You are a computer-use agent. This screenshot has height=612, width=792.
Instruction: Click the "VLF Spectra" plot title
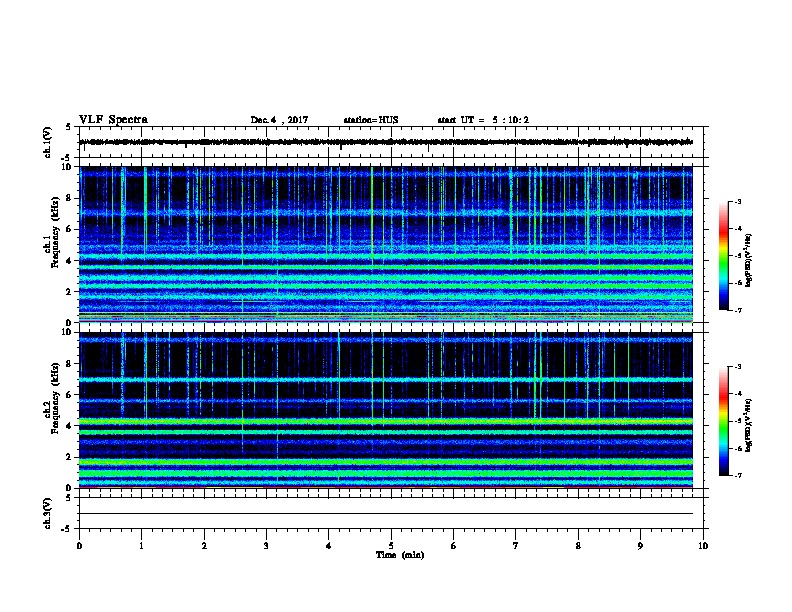(113, 120)
